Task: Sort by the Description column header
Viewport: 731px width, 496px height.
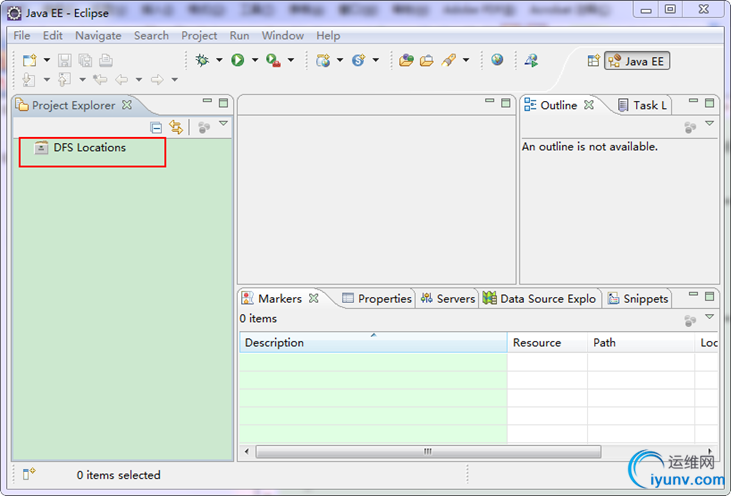Action: [373, 342]
